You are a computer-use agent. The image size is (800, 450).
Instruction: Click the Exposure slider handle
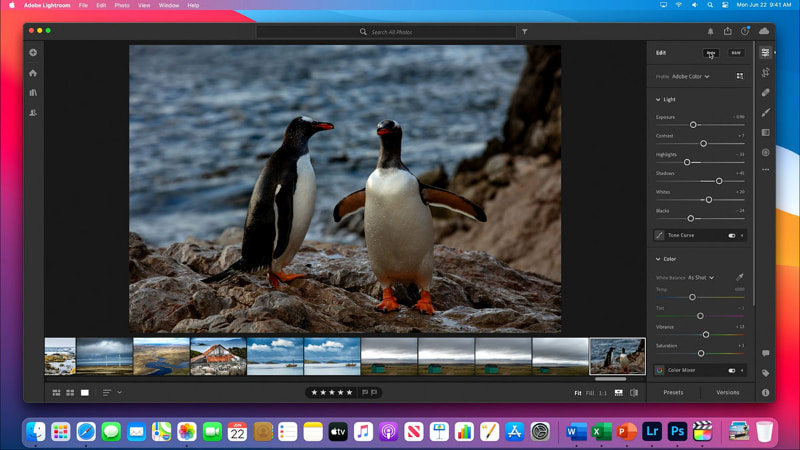pyautogui.click(x=693, y=125)
